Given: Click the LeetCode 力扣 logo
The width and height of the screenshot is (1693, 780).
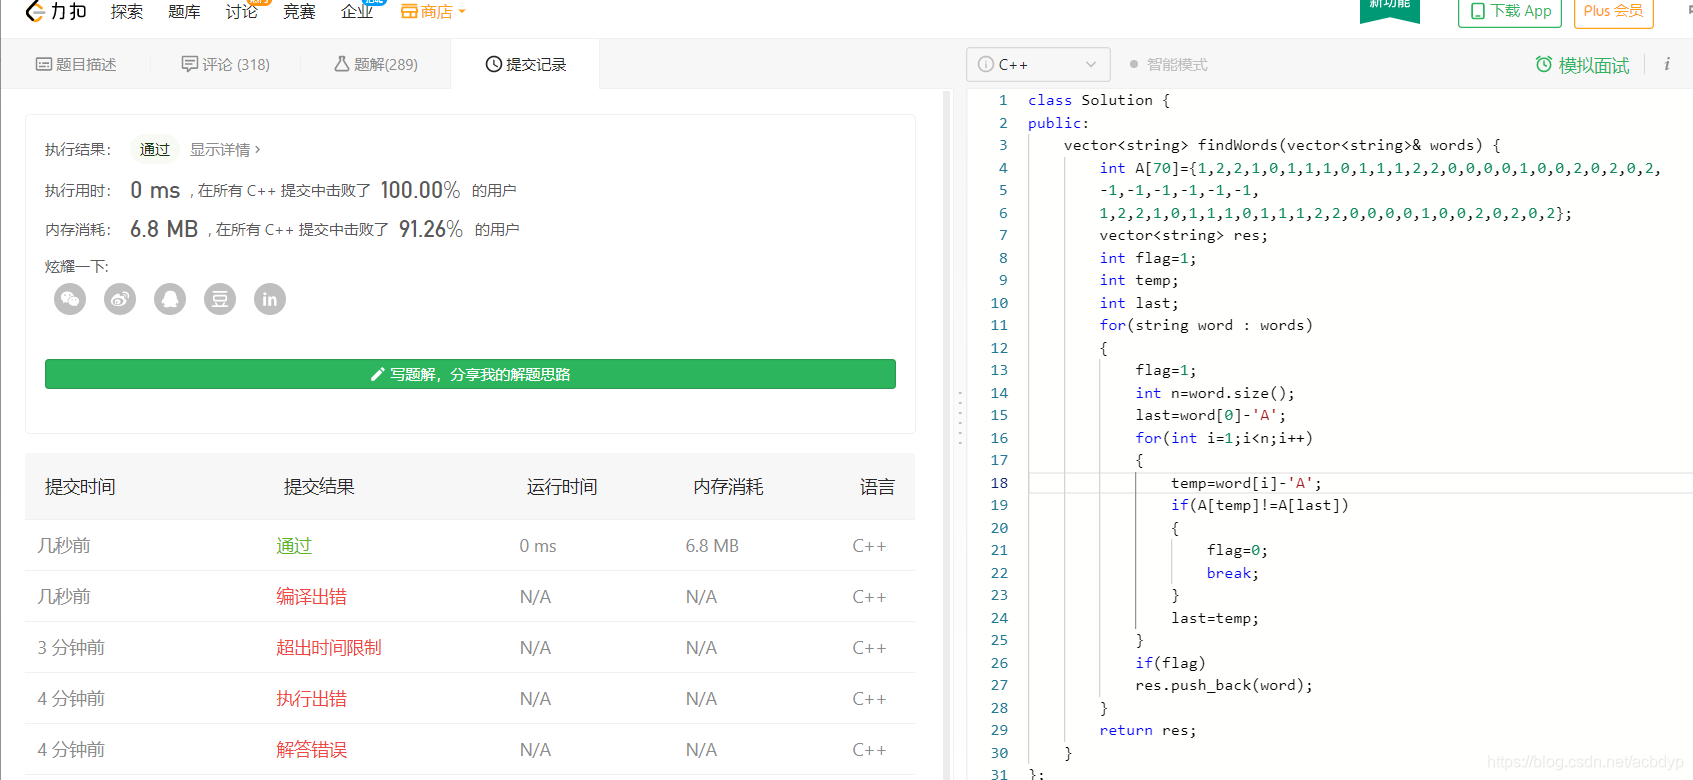Looking at the screenshot, I should tap(56, 11).
